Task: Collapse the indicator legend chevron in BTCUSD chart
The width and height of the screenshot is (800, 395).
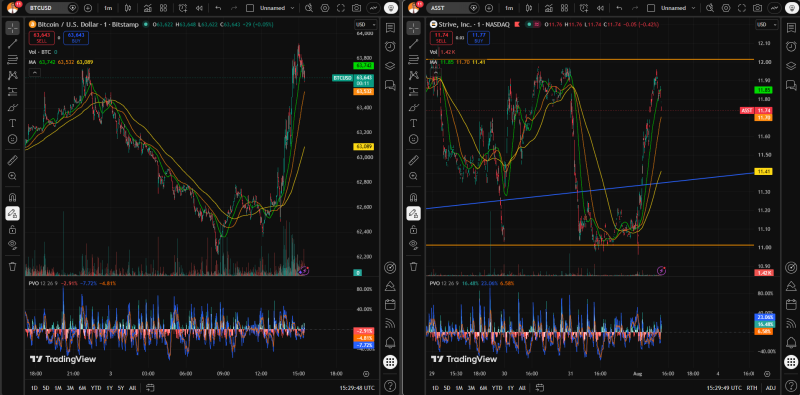Action: [x=34, y=73]
